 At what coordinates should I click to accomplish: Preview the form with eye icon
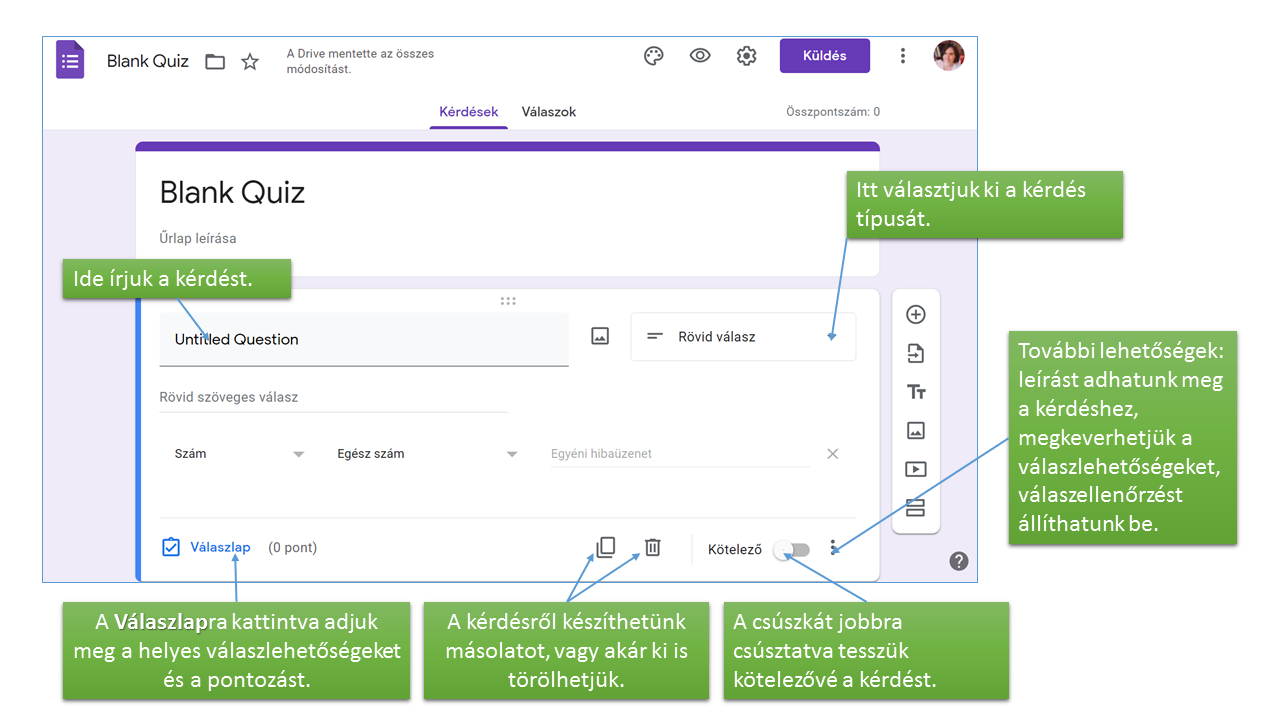[x=700, y=56]
